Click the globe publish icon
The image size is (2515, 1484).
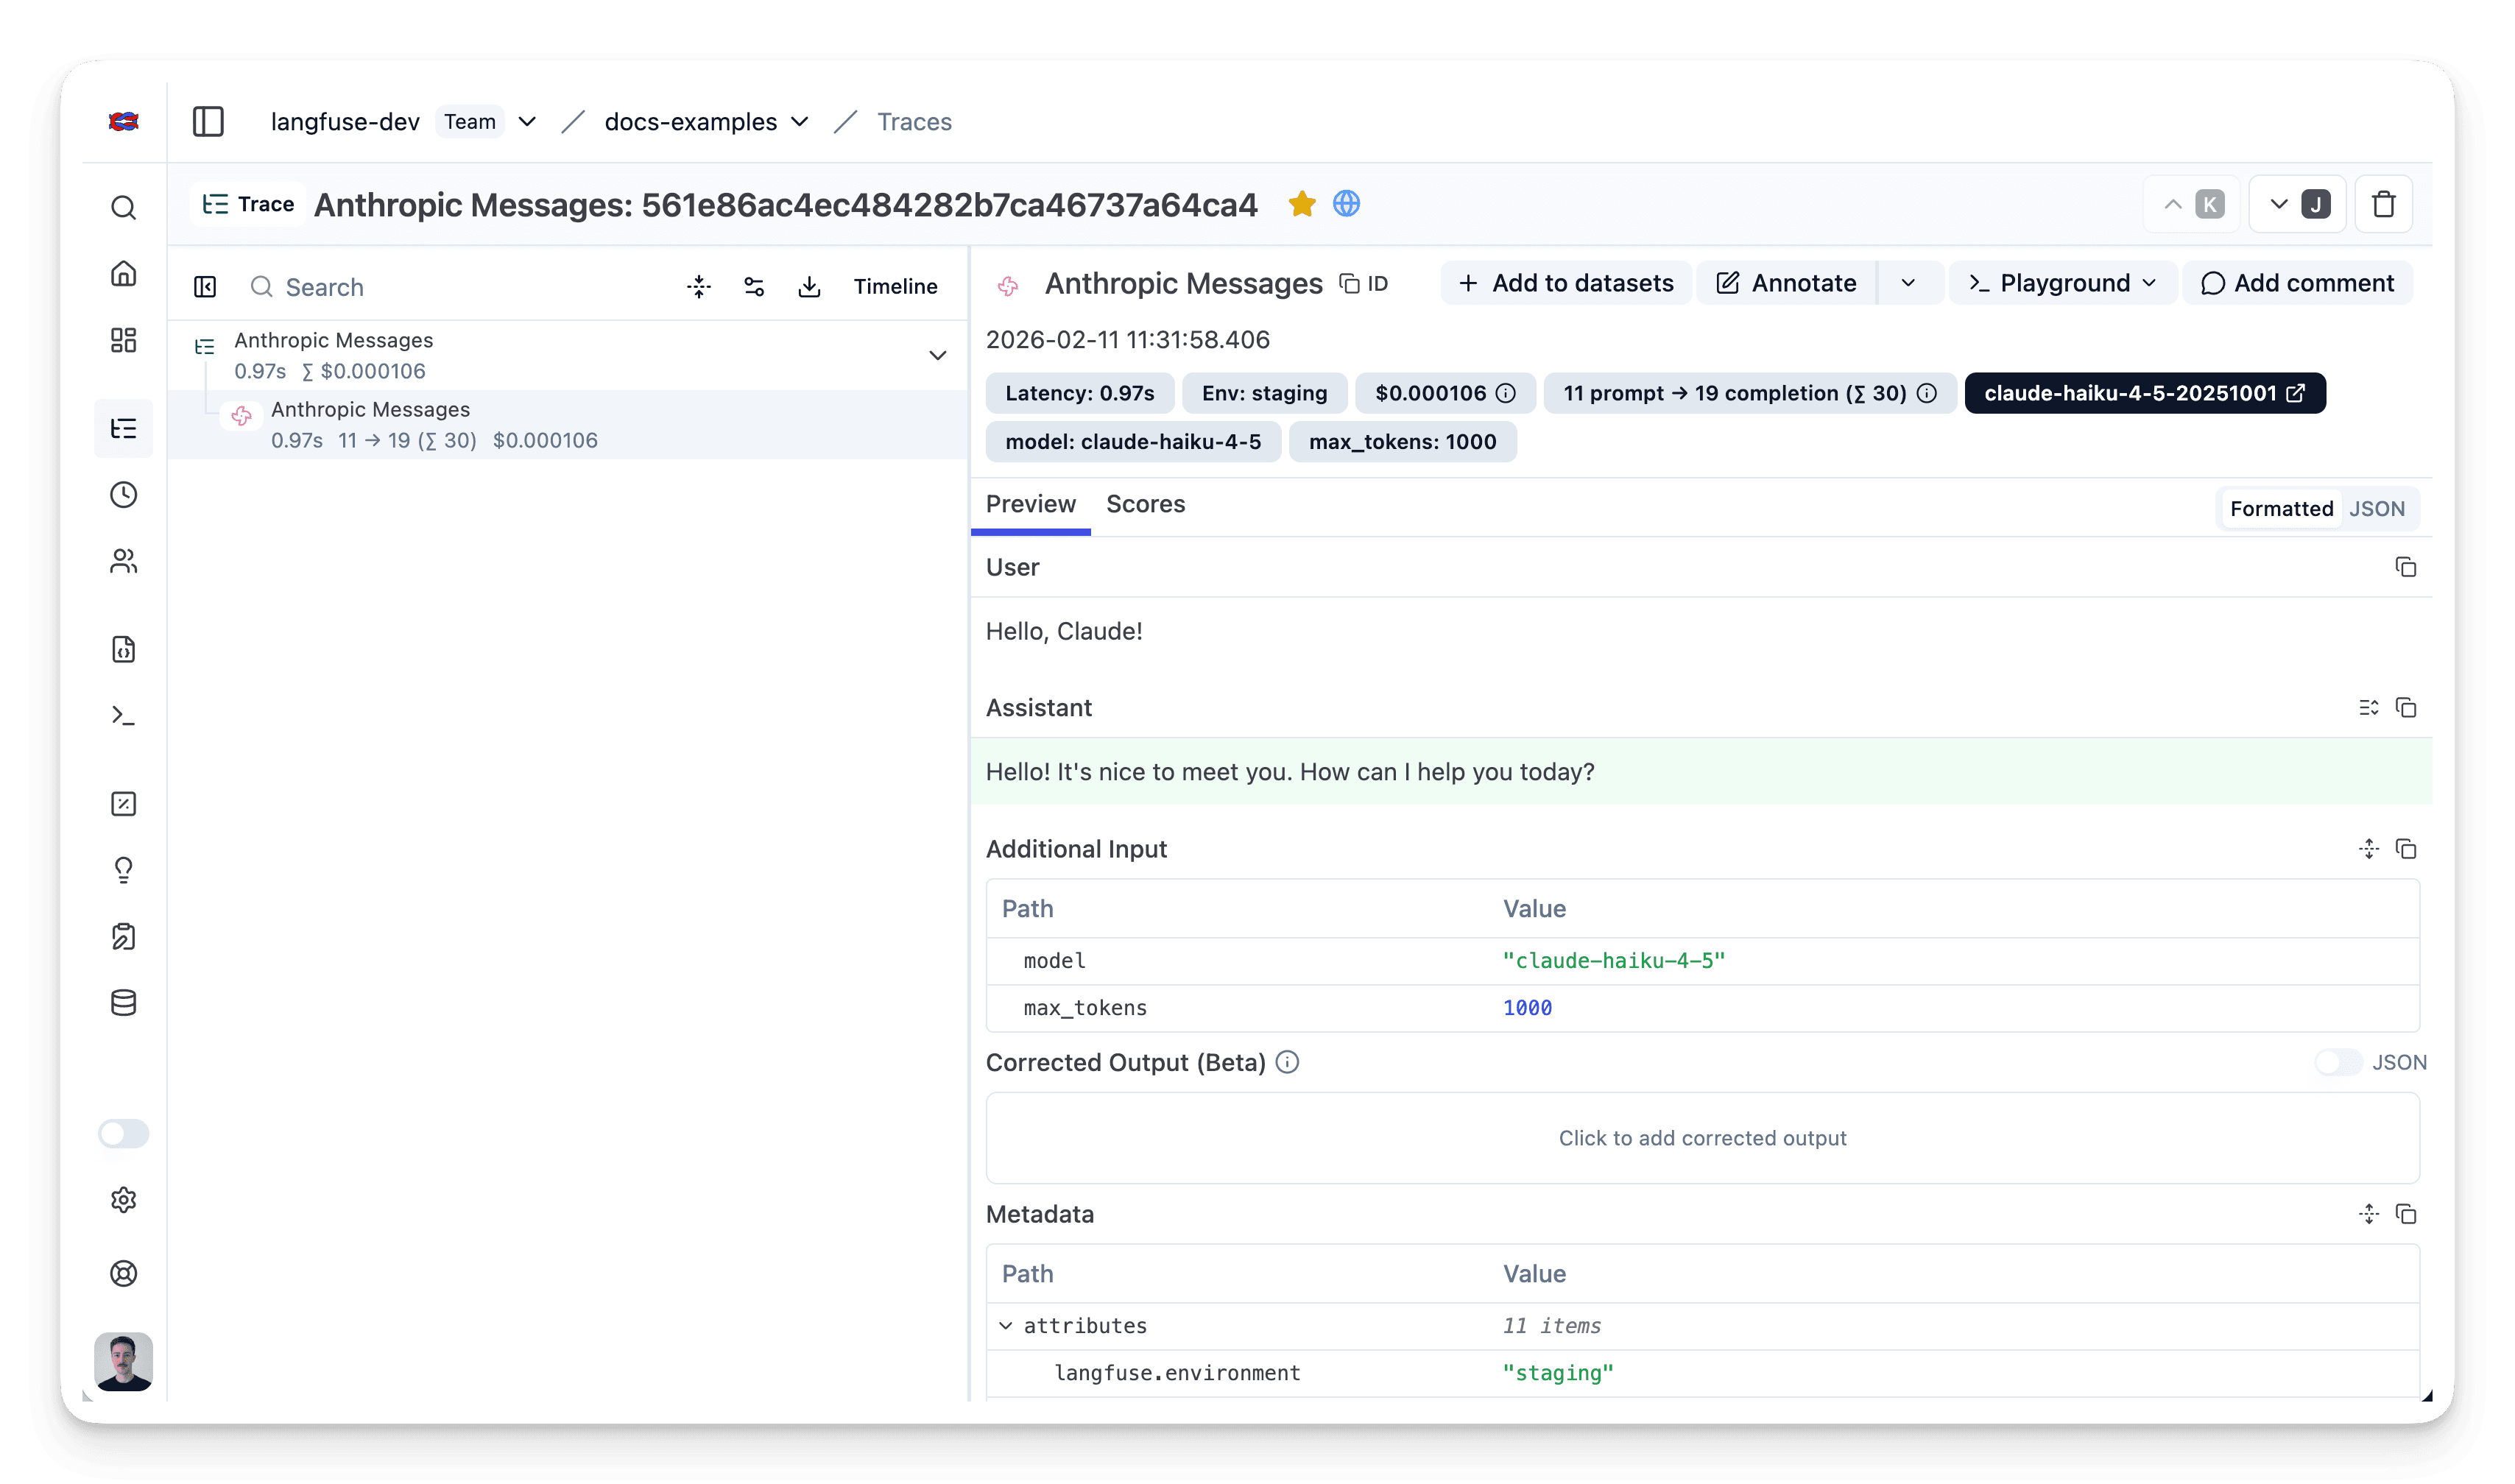[x=1346, y=204]
